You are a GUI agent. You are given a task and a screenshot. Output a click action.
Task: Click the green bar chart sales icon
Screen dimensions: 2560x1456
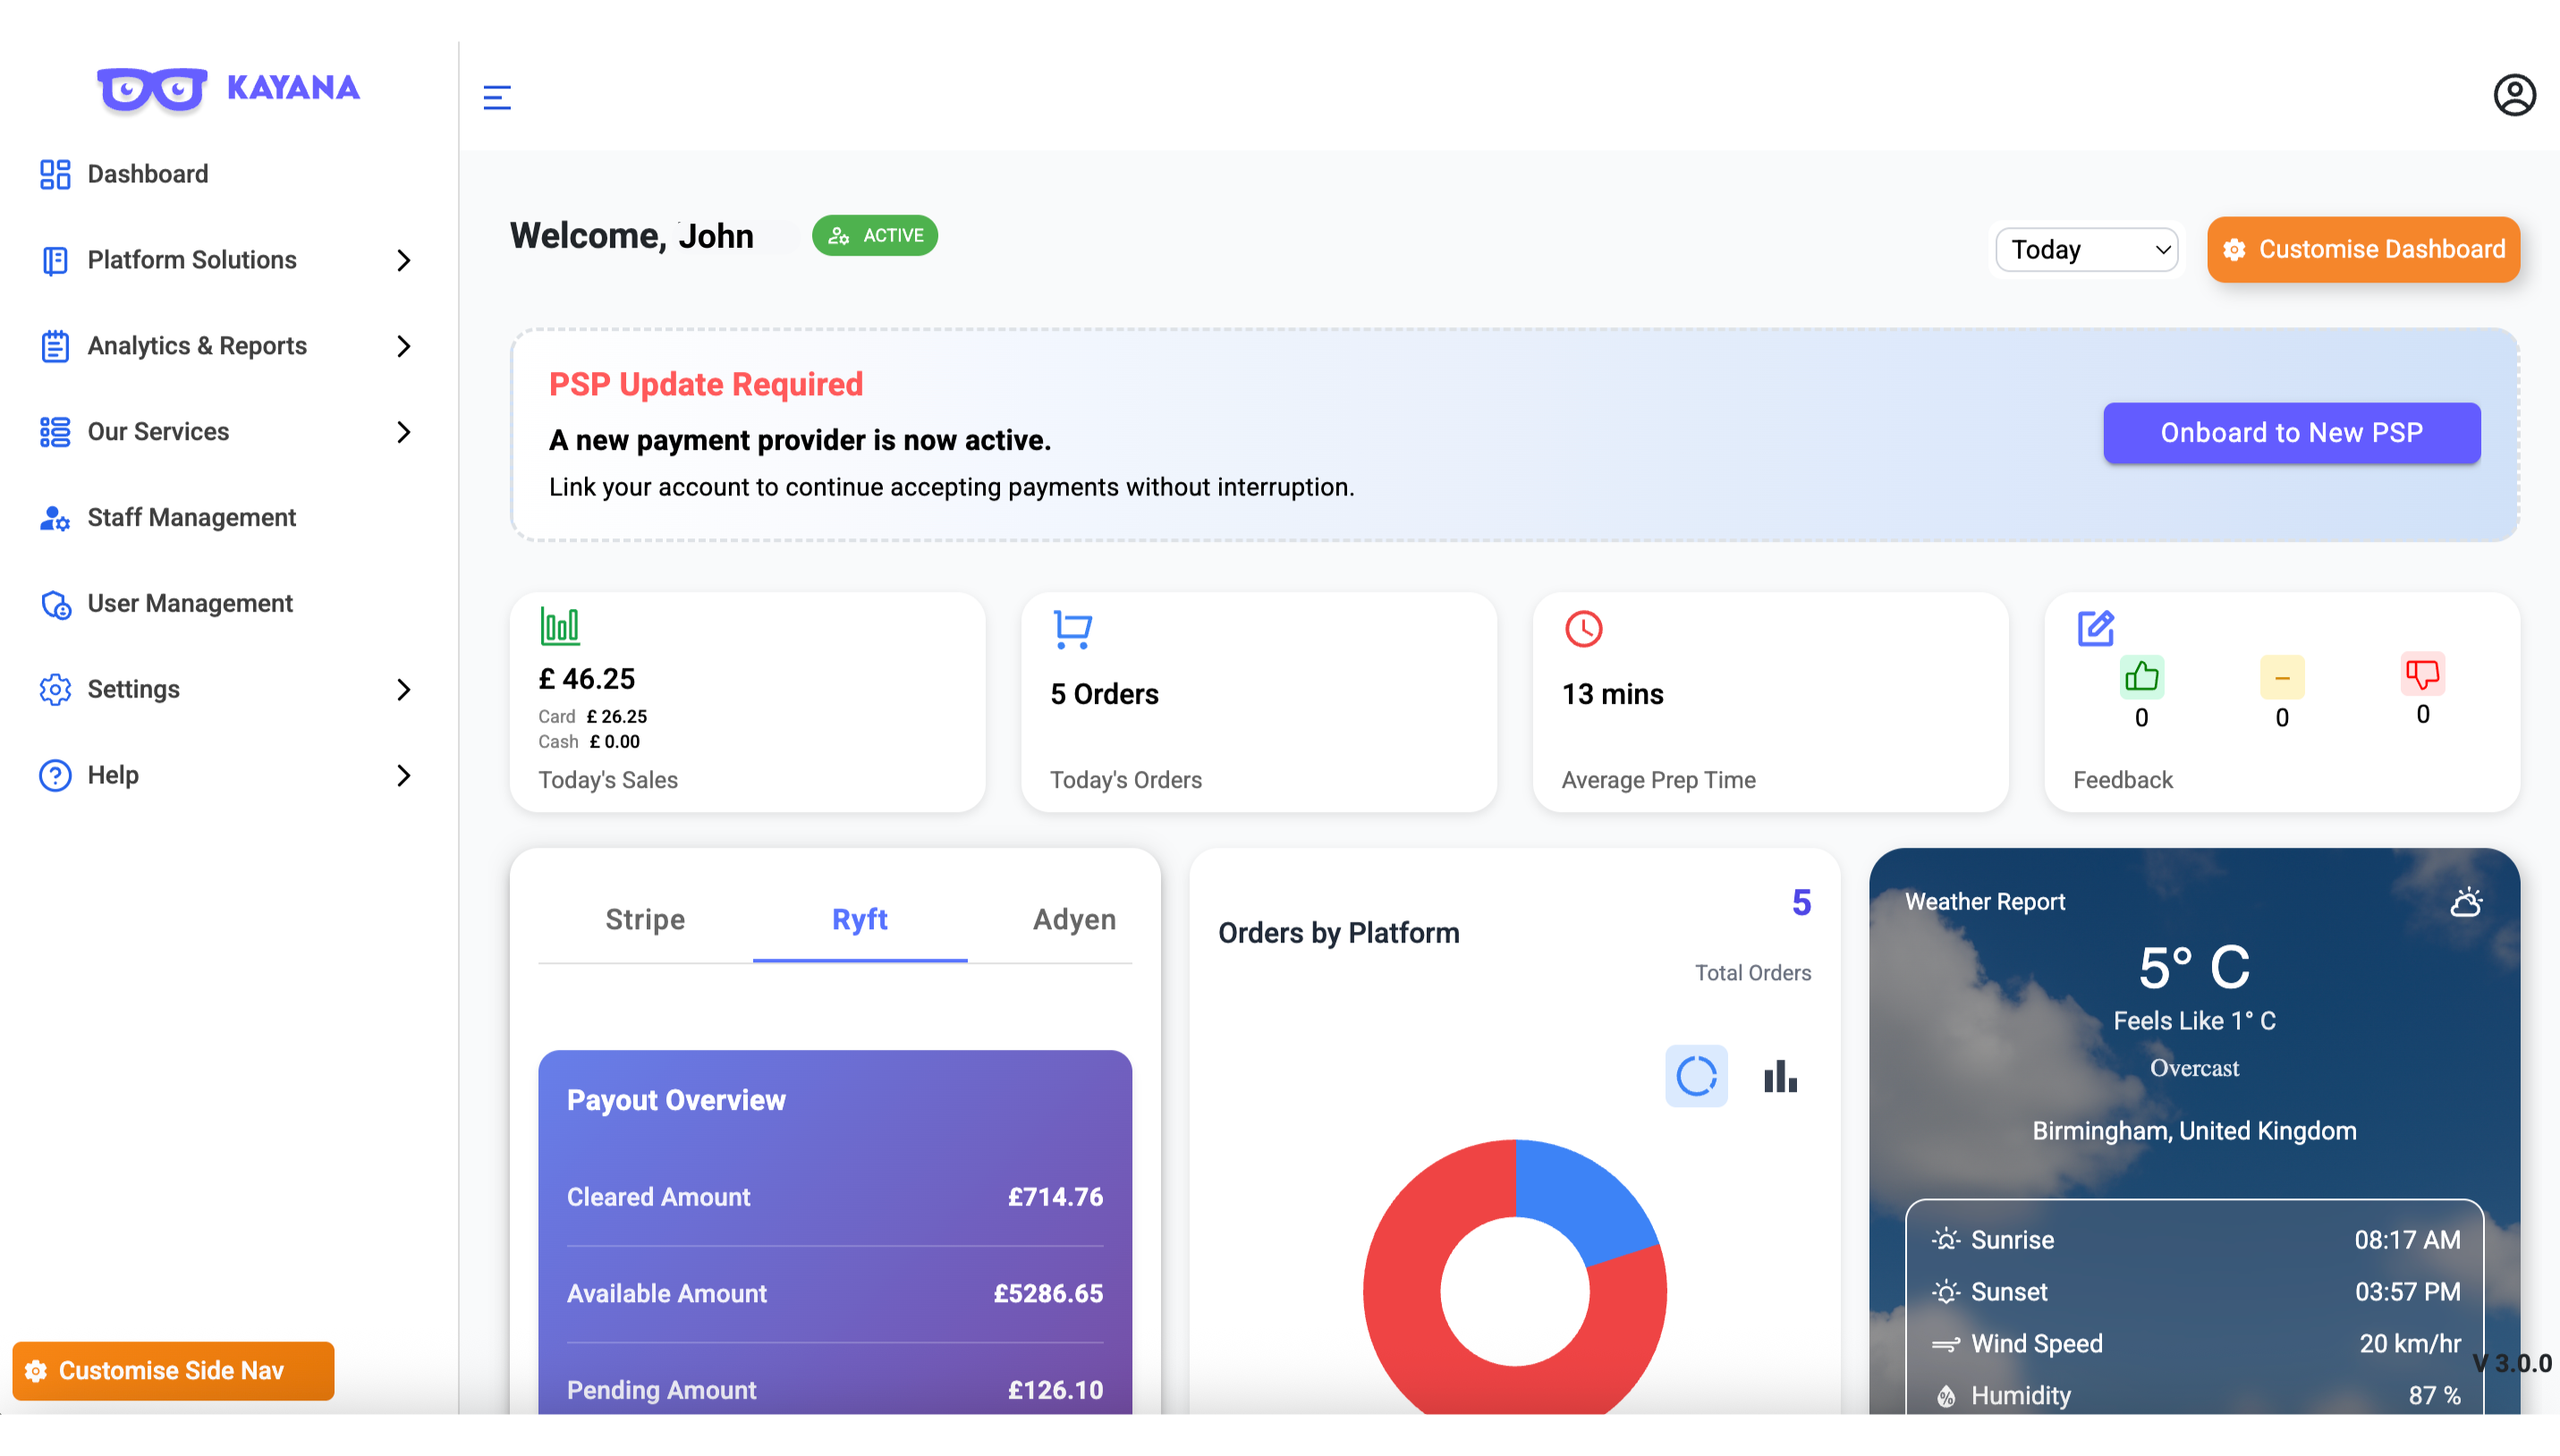coord(560,626)
